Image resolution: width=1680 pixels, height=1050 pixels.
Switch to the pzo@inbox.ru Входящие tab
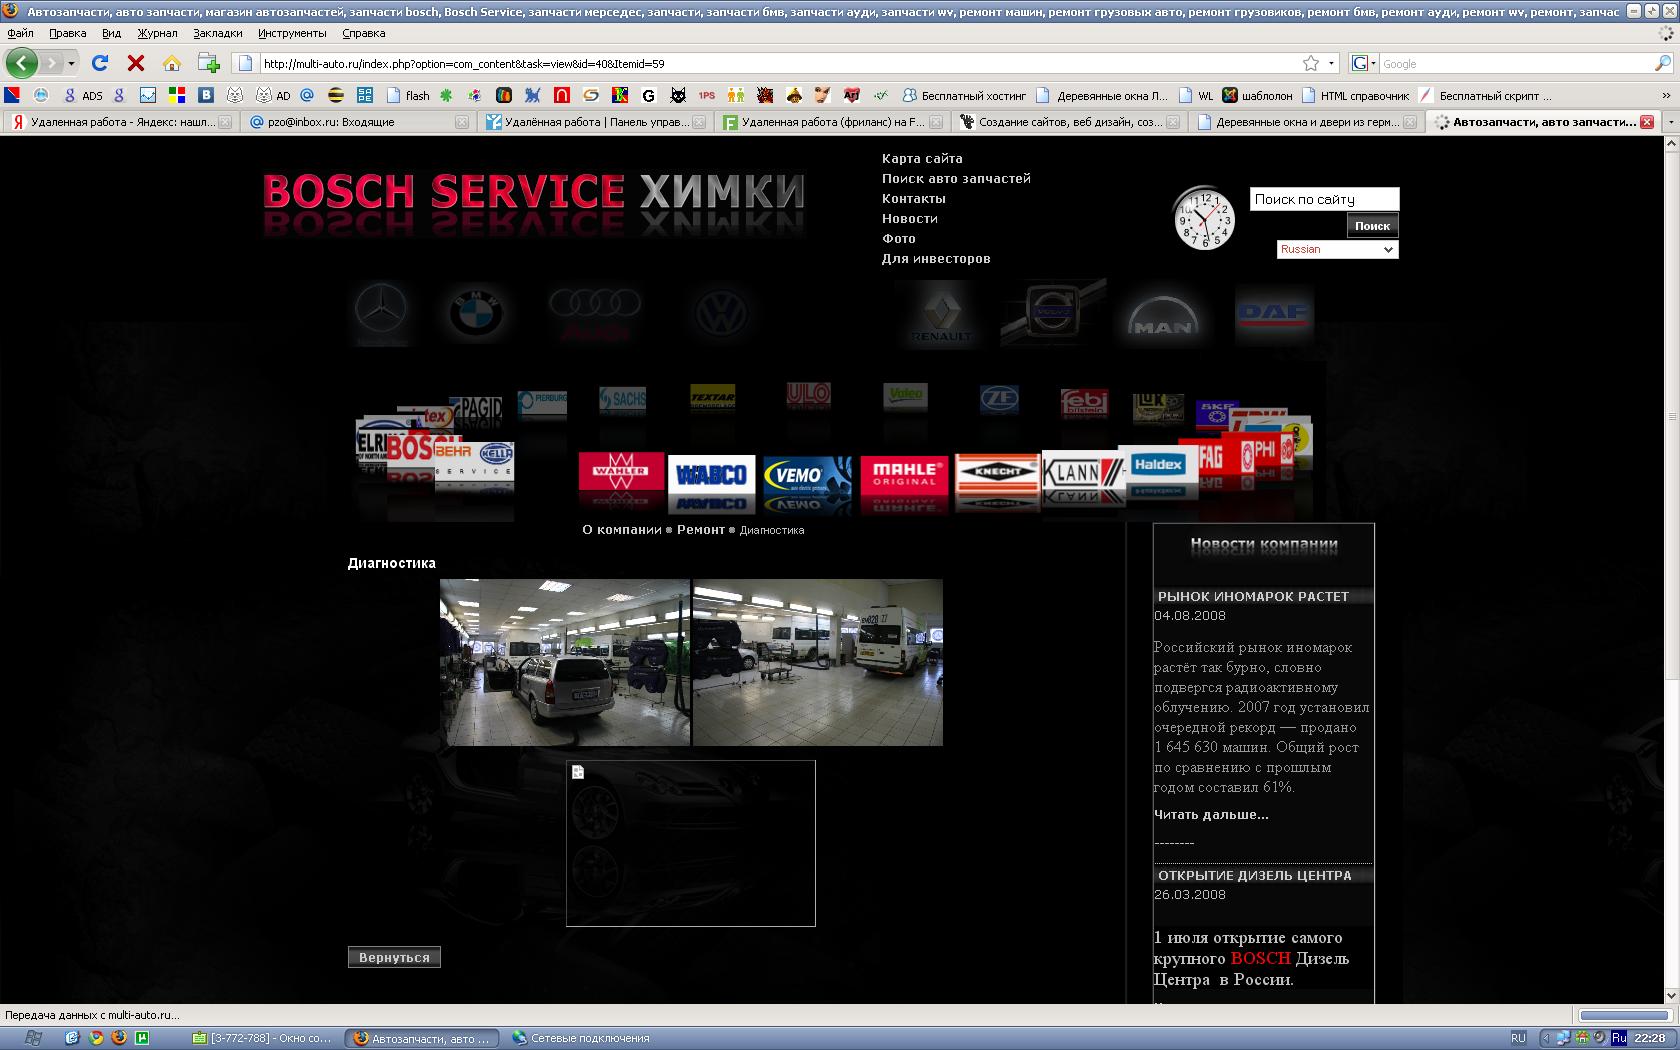point(358,122)
